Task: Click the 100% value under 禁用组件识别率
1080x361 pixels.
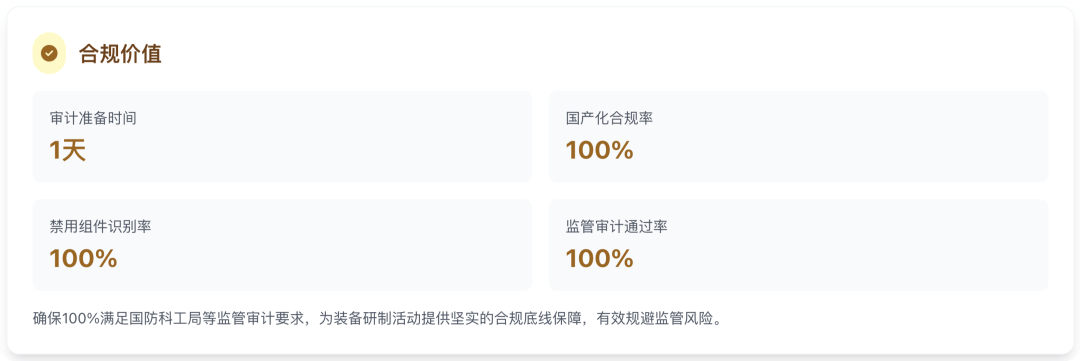Action: (83, 258)
